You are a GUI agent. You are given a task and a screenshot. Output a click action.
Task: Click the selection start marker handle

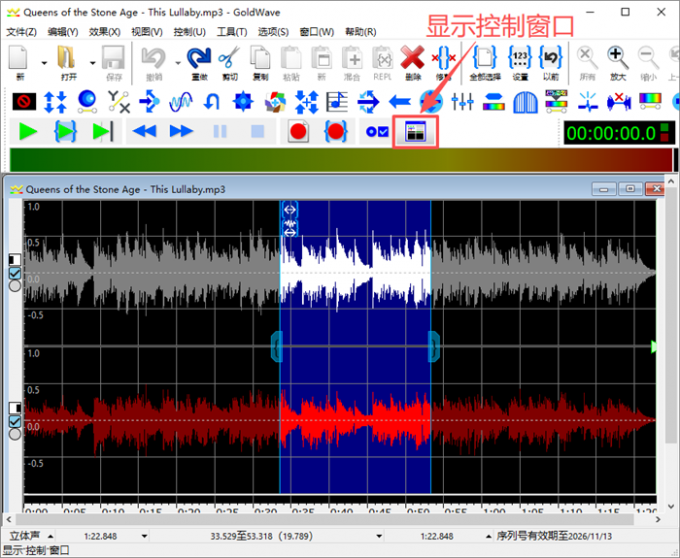tap(277, 346)
